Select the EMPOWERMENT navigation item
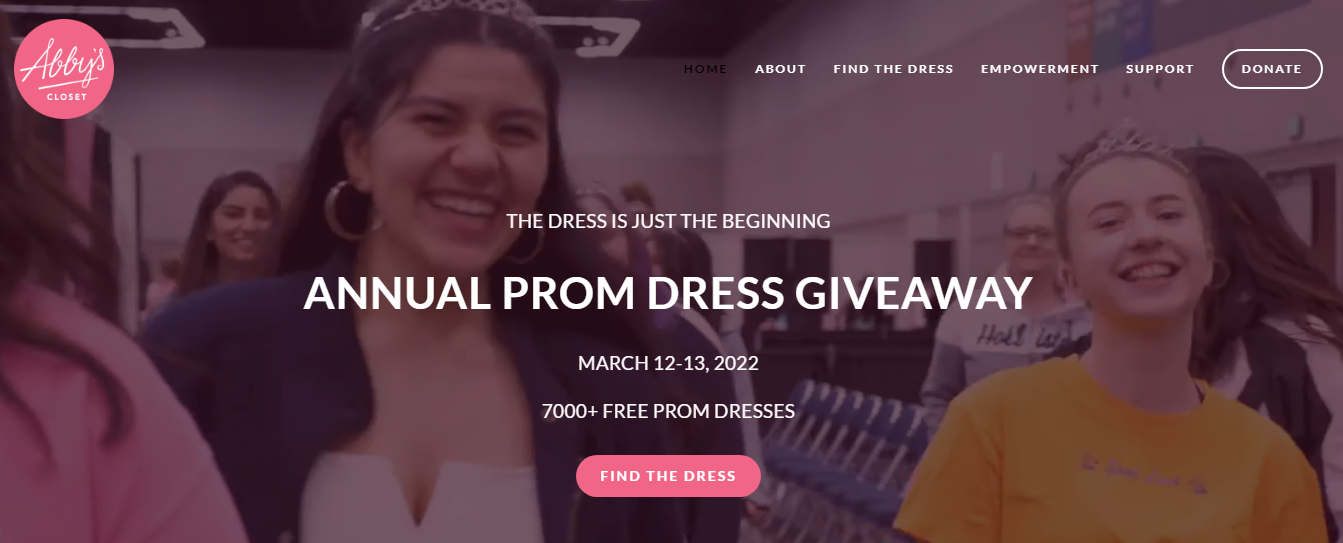Screen dimensions: 1343x543 pos(1039,69)
